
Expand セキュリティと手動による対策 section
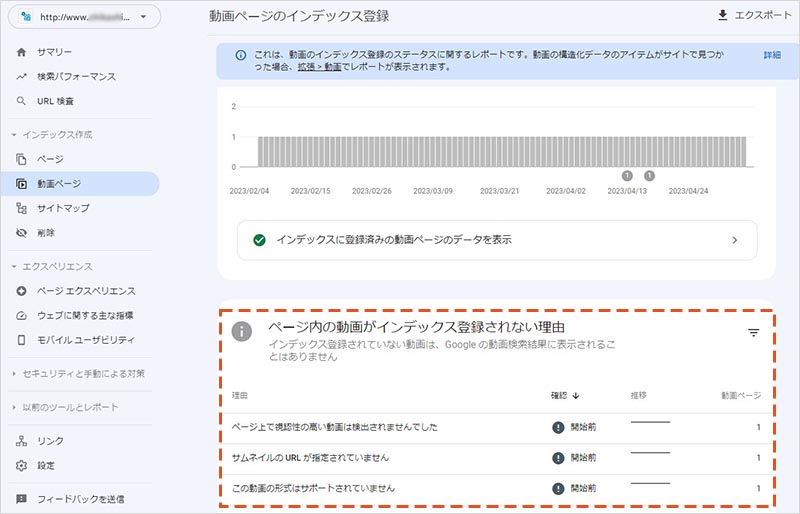pyautogui.click(x=14, y=373)
